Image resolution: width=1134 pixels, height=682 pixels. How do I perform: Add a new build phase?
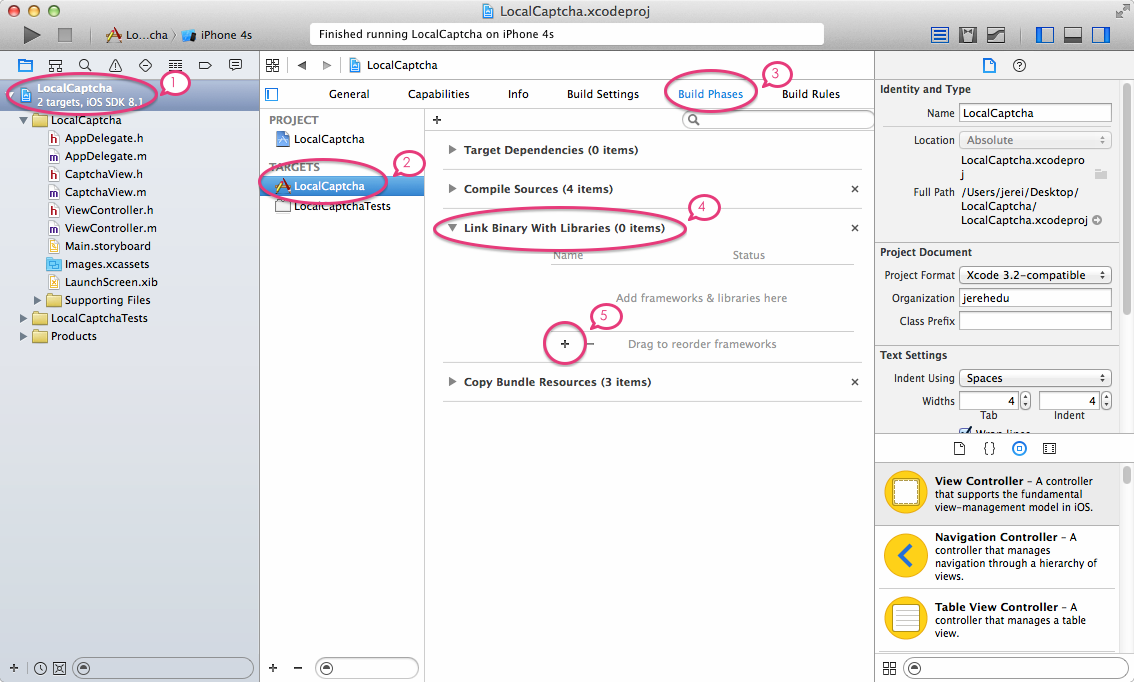pos(437,120)
